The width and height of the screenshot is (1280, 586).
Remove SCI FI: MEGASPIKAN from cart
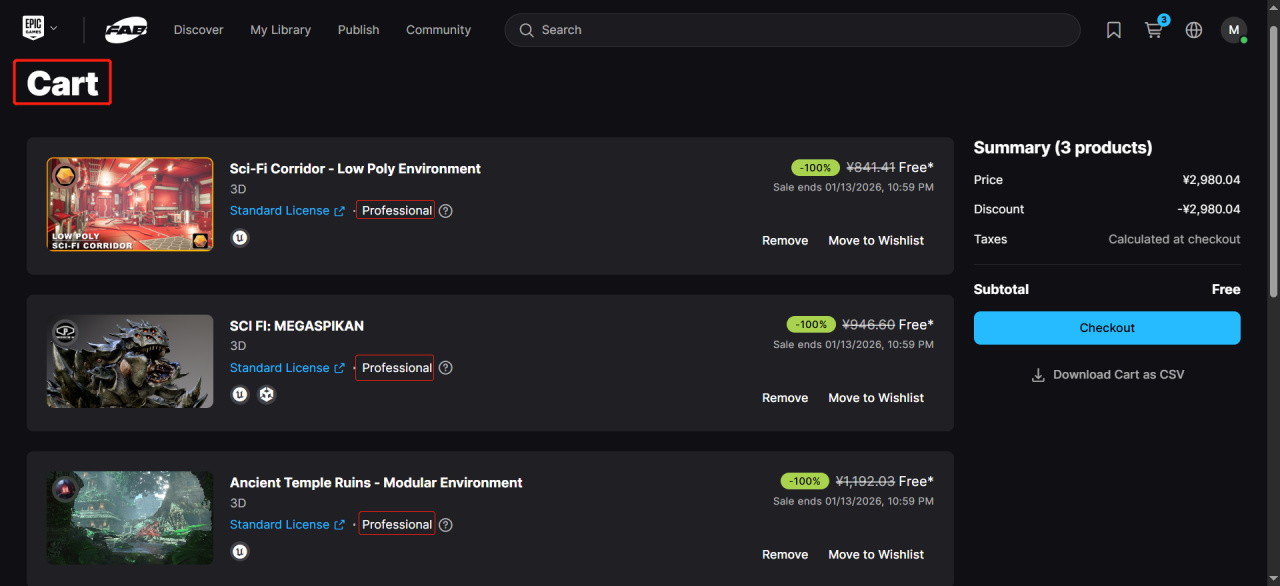click(785, 398)
